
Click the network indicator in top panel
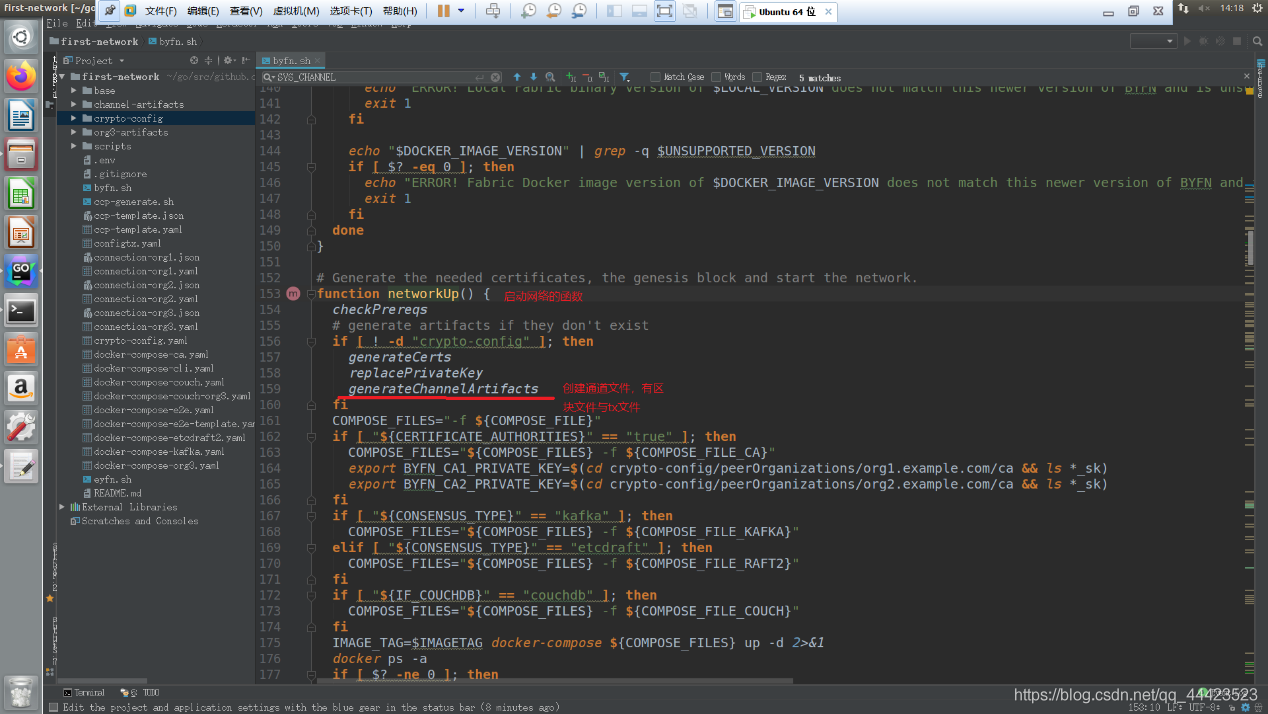click(1184, 8)
